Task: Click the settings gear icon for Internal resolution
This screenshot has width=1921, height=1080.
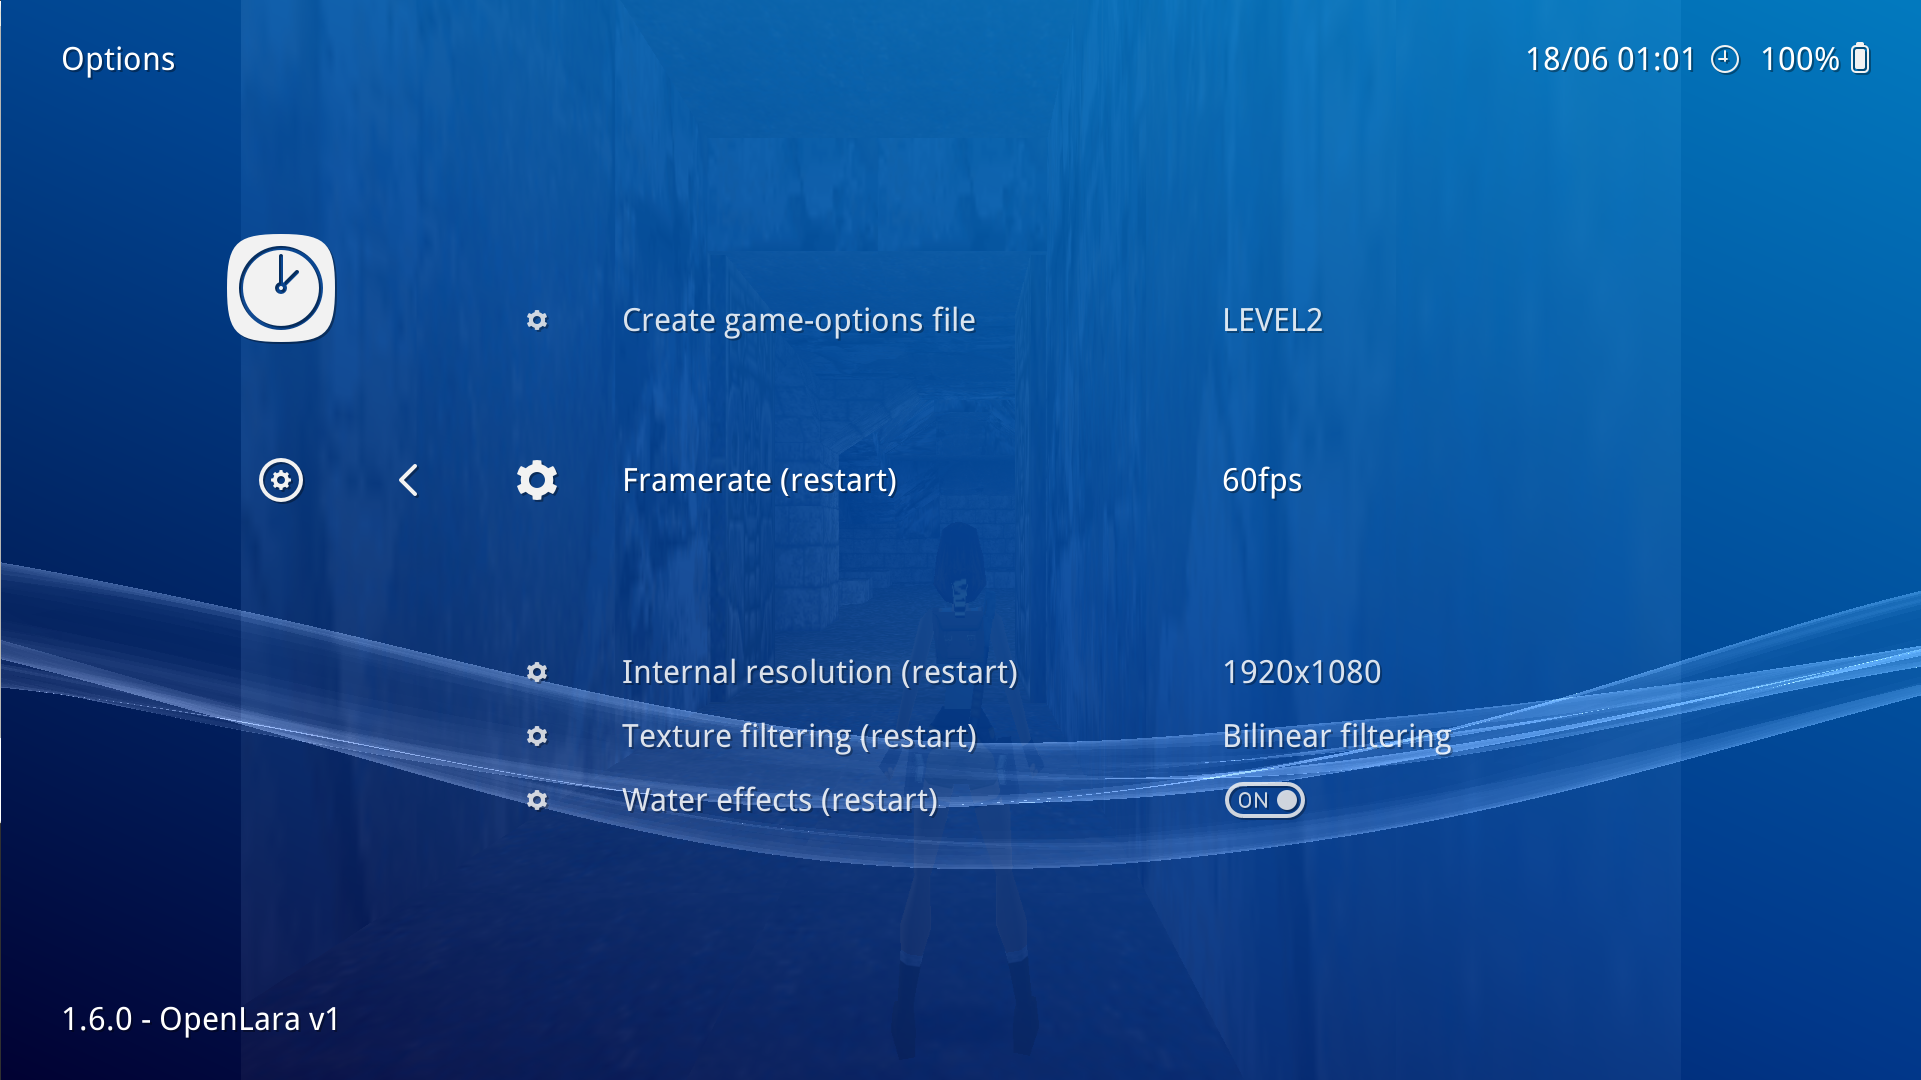Action: coord(538,671)
